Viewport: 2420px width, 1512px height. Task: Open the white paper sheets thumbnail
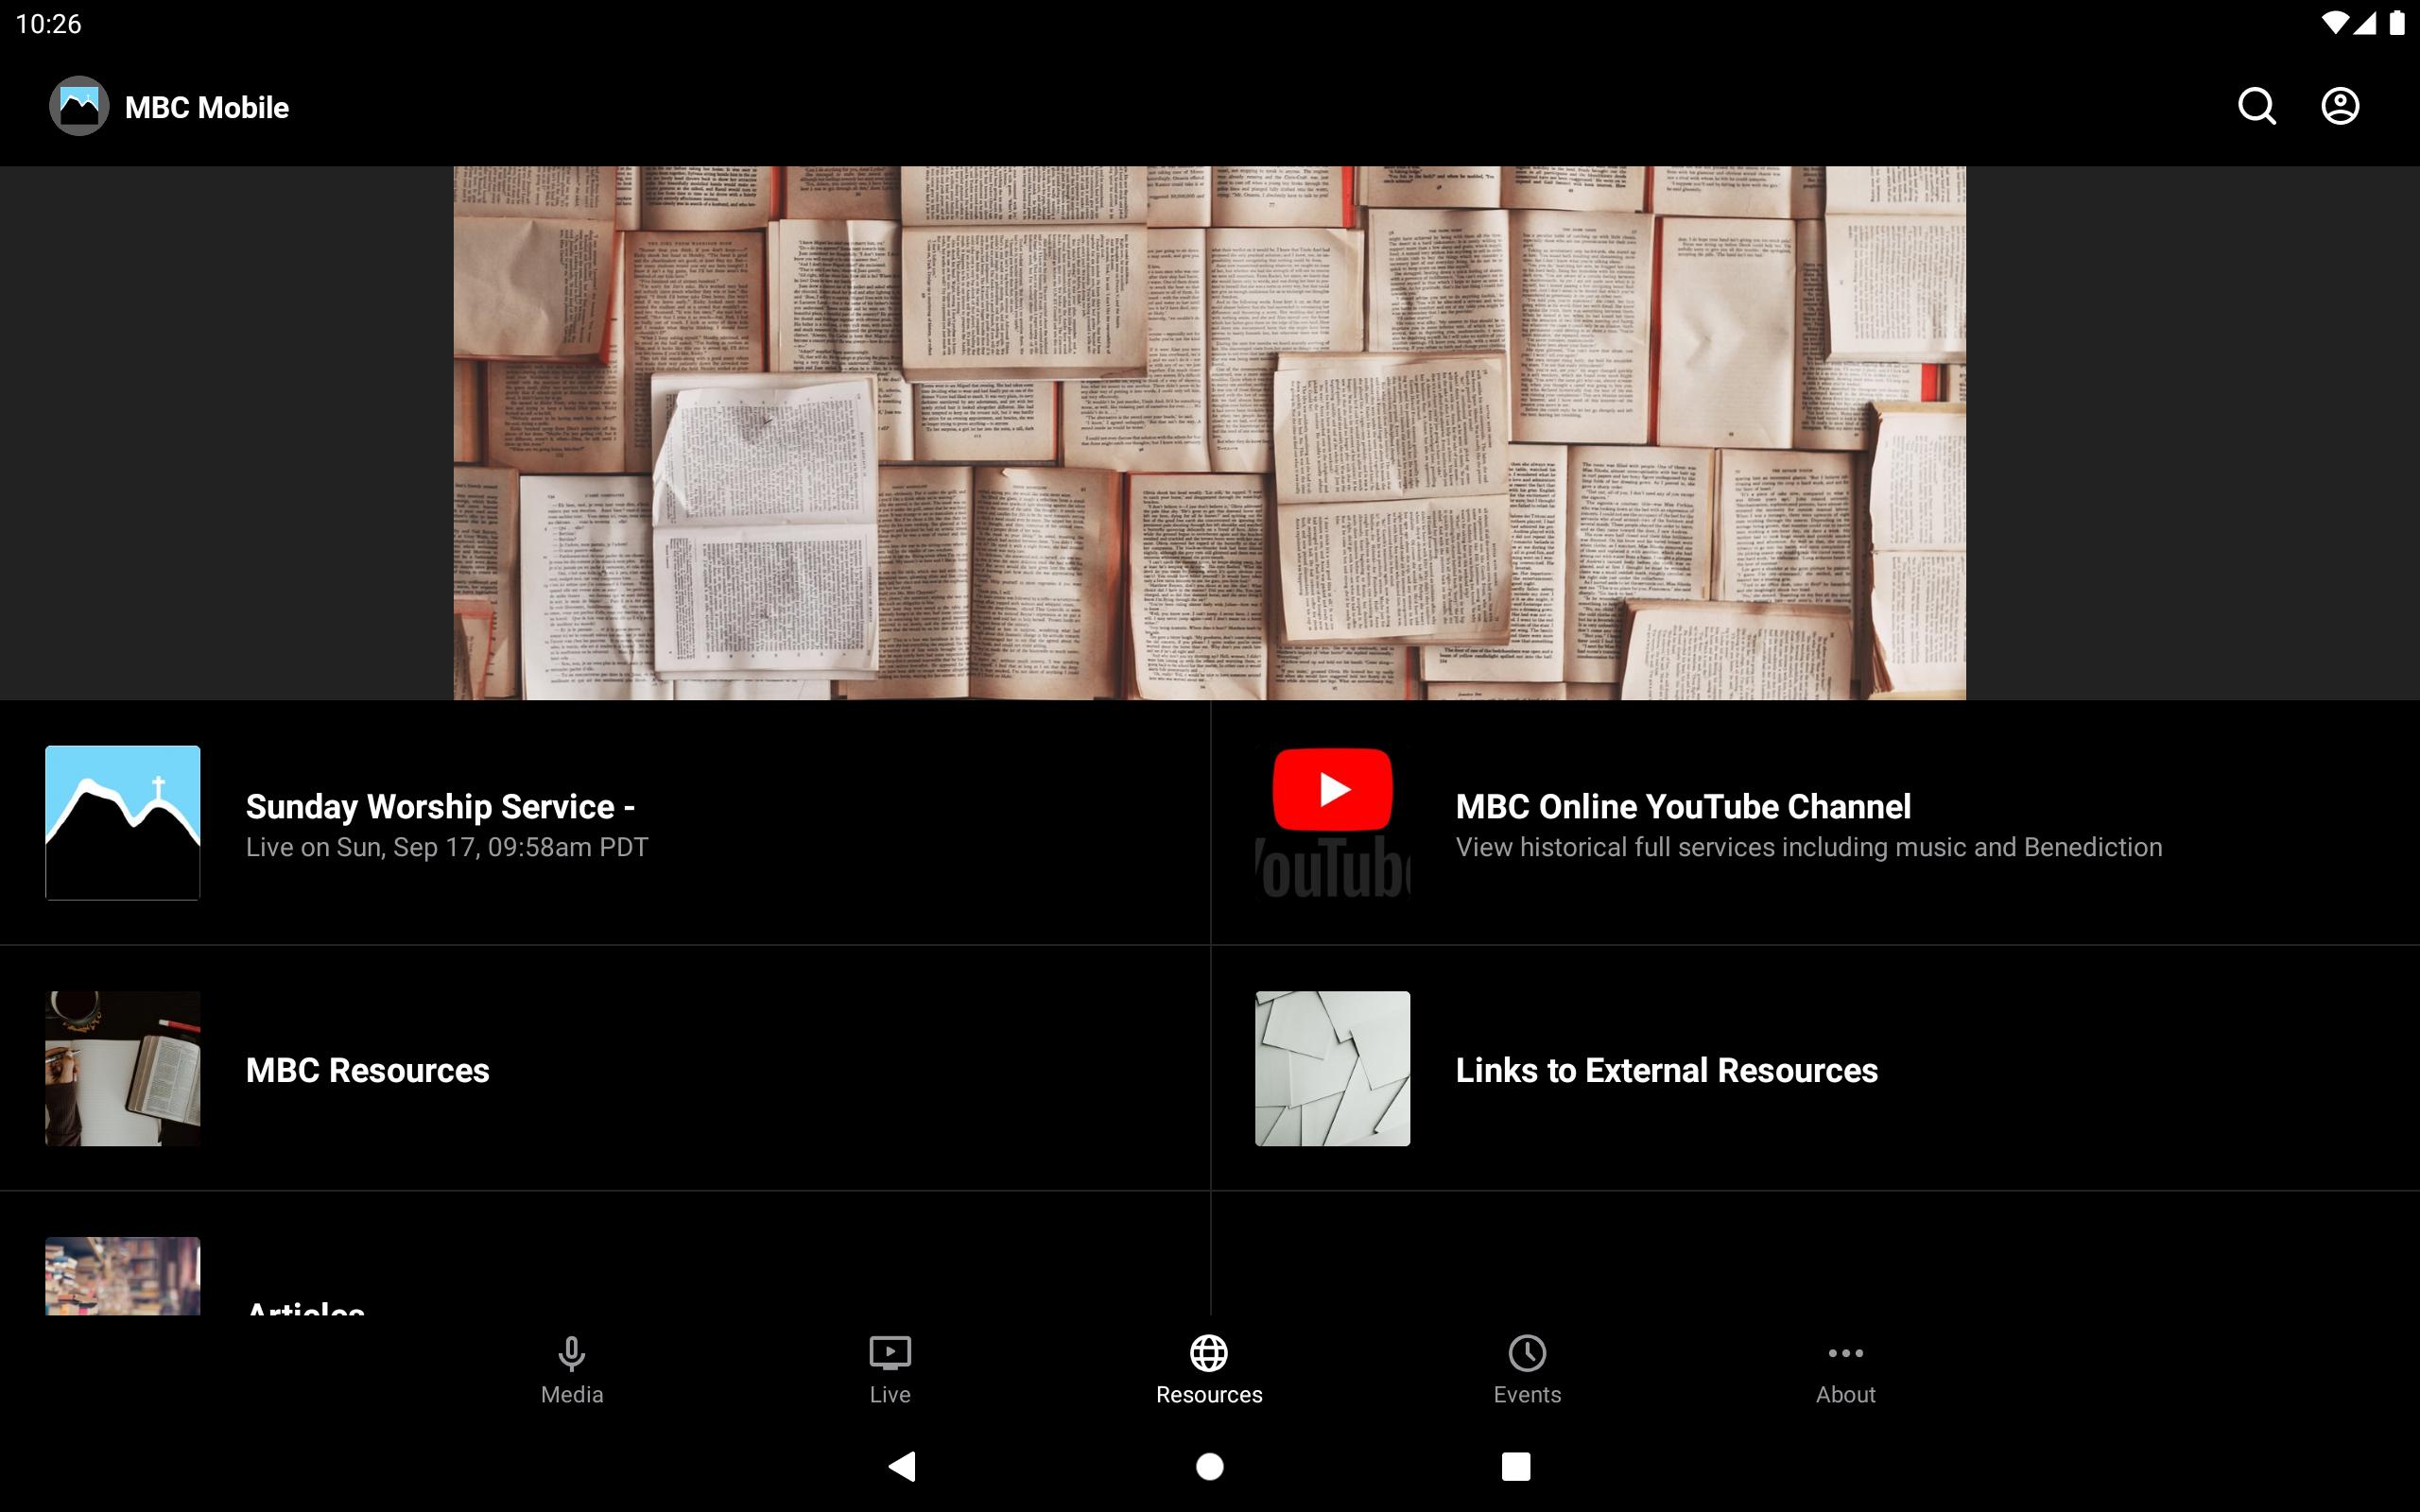tap(1332, 1068)
